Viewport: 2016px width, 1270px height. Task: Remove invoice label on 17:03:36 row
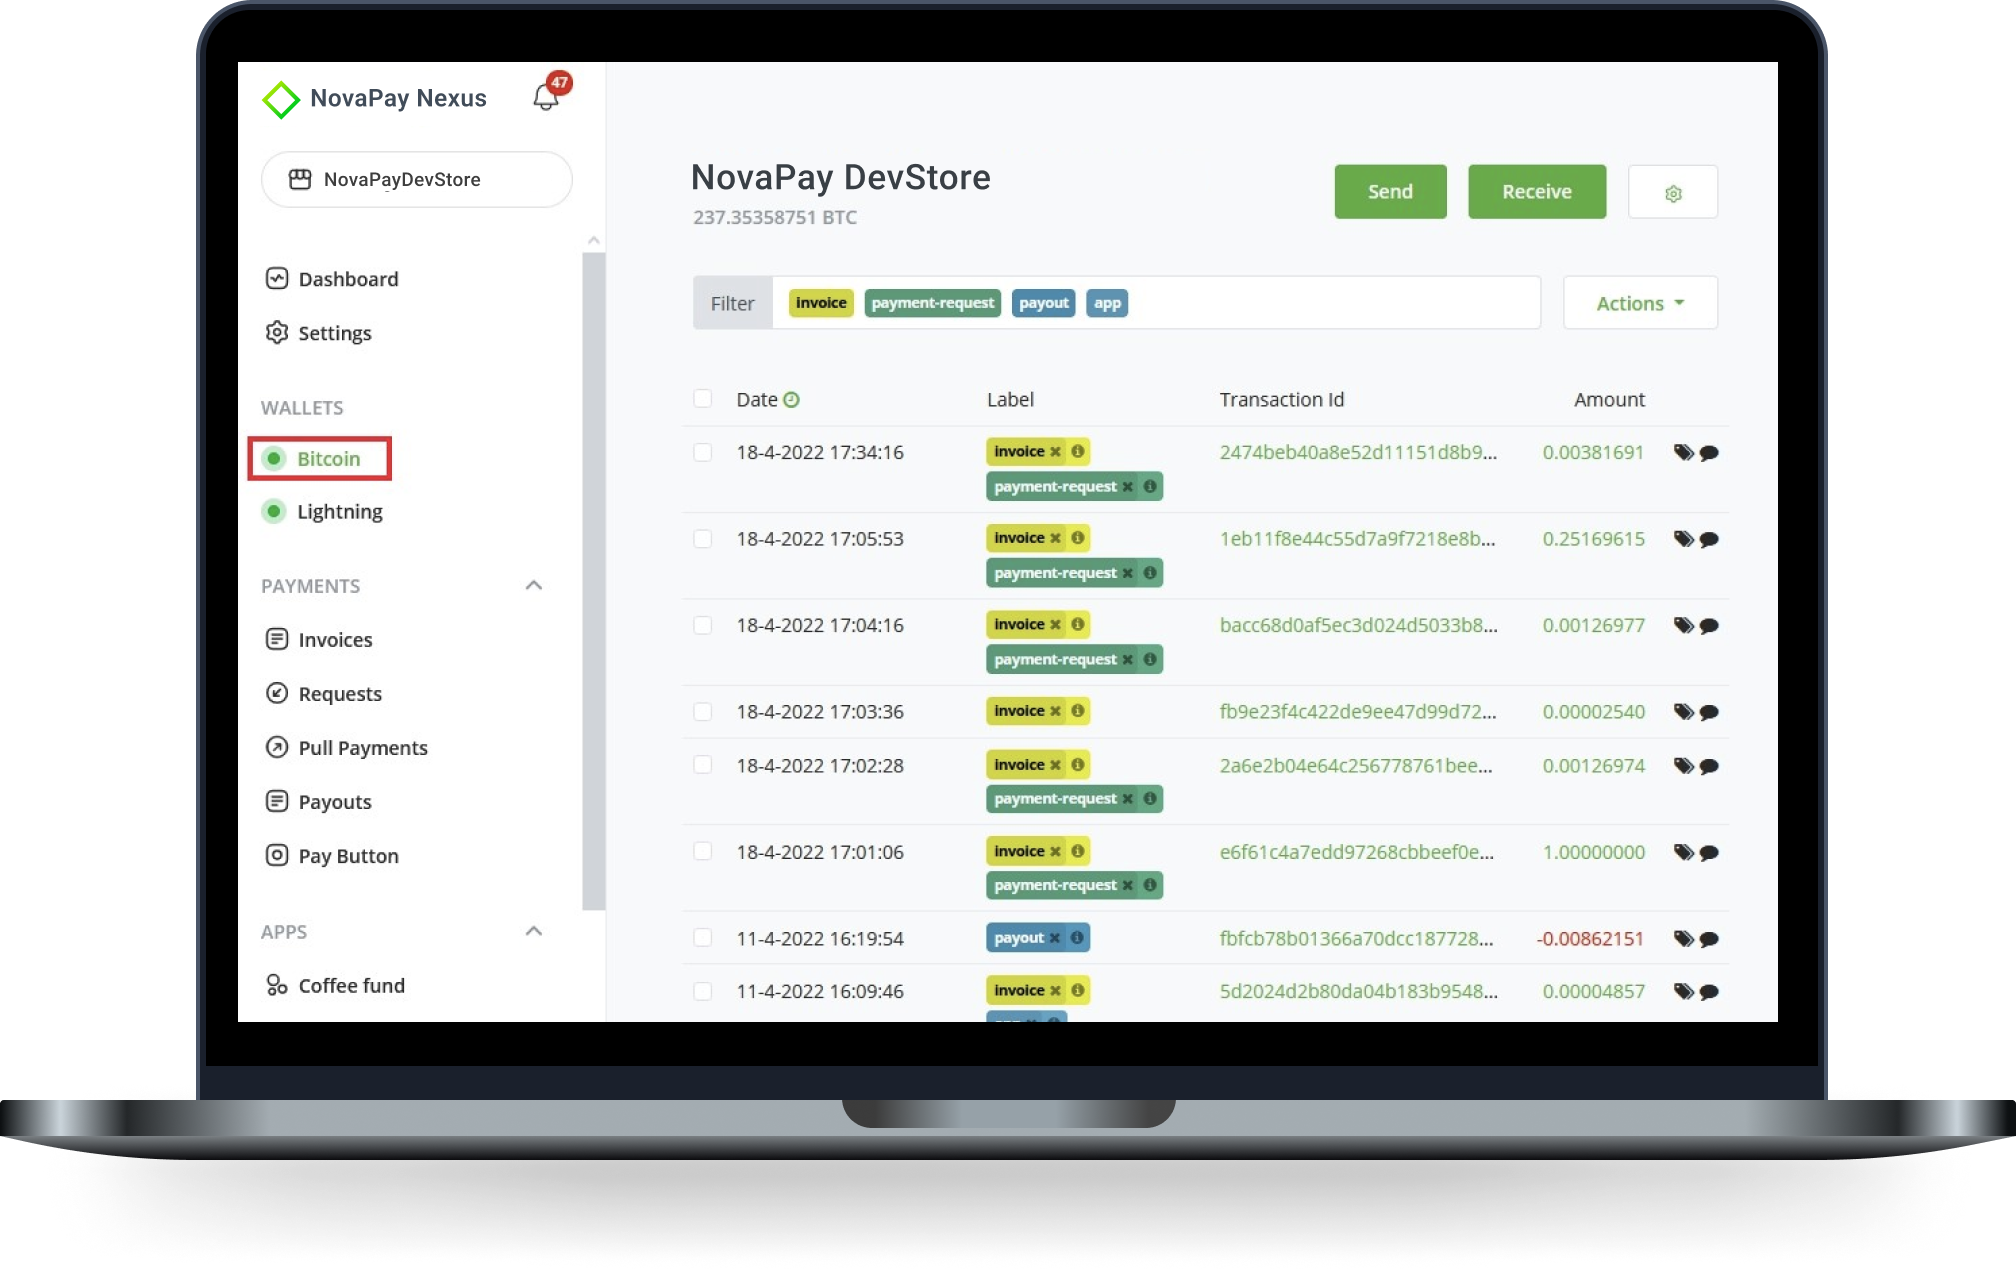click(1055, 711)
